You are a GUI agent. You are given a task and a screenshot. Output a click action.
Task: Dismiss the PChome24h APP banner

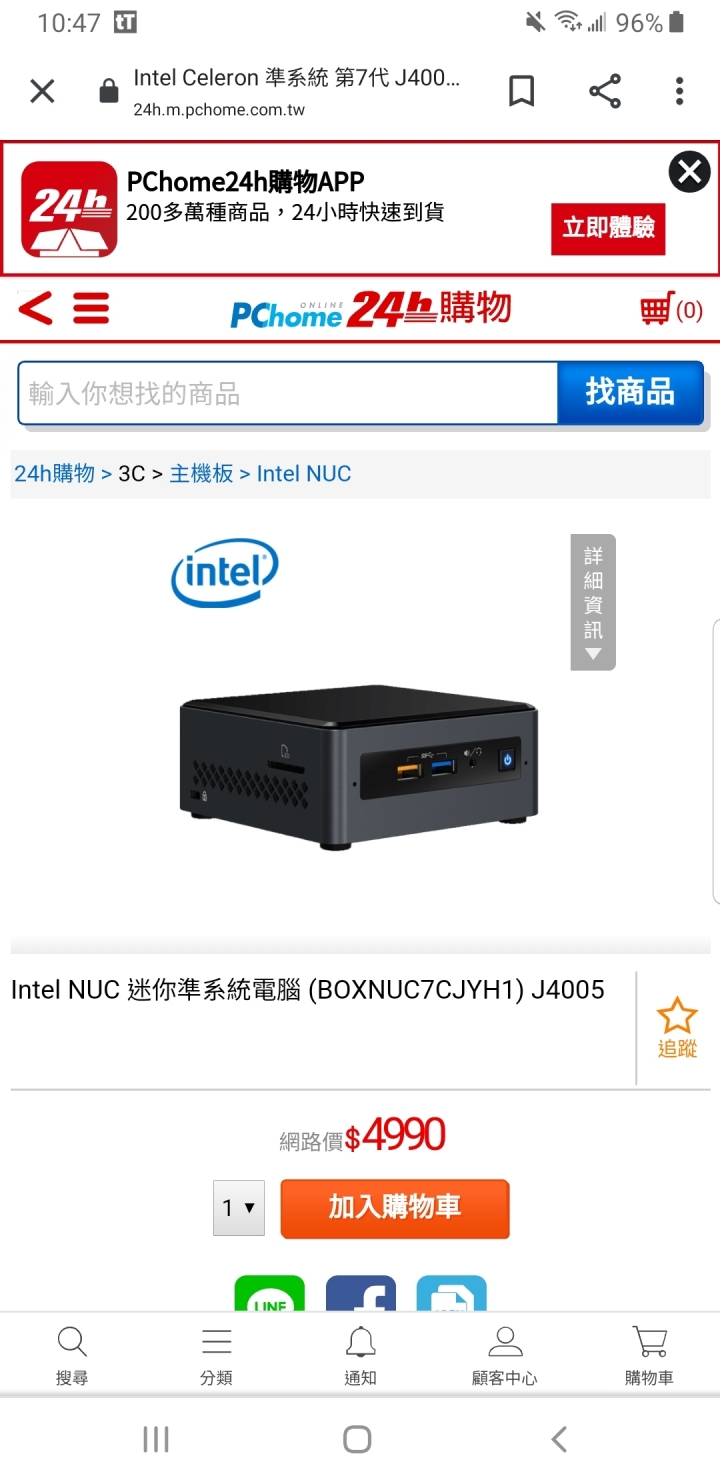pyautogui.click(x=689, y=172)
